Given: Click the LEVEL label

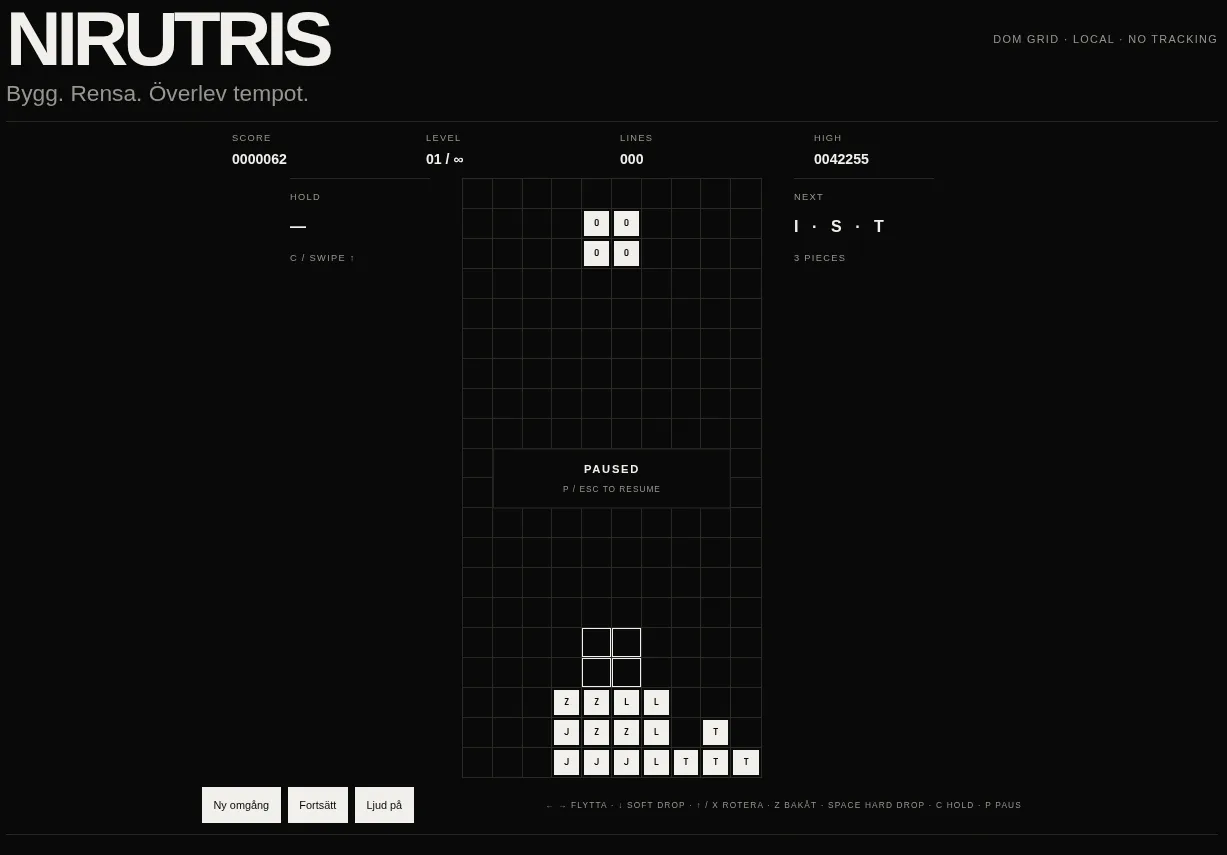Looking at the screenshot, I should tap(444, 138).
